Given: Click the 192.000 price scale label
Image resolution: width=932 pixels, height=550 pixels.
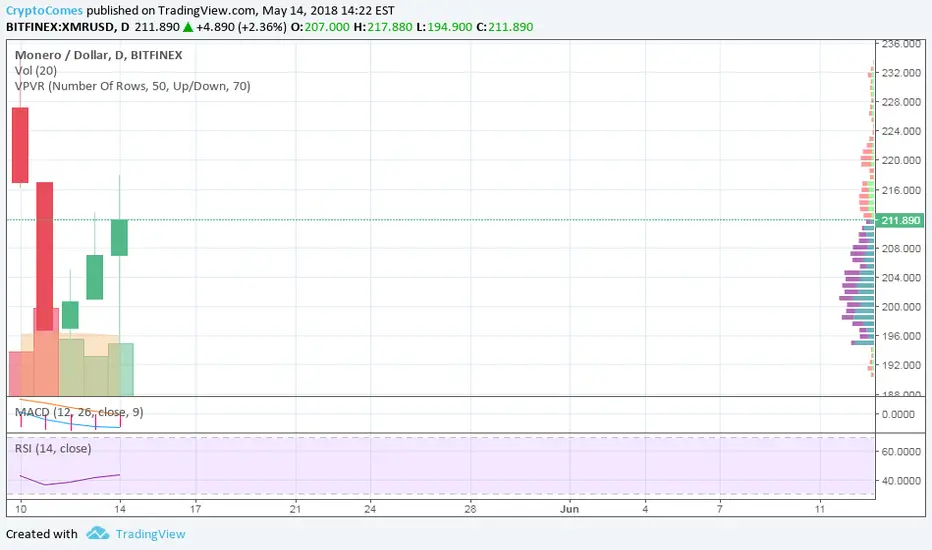Looking at the screenshot, I should [901, 364].
